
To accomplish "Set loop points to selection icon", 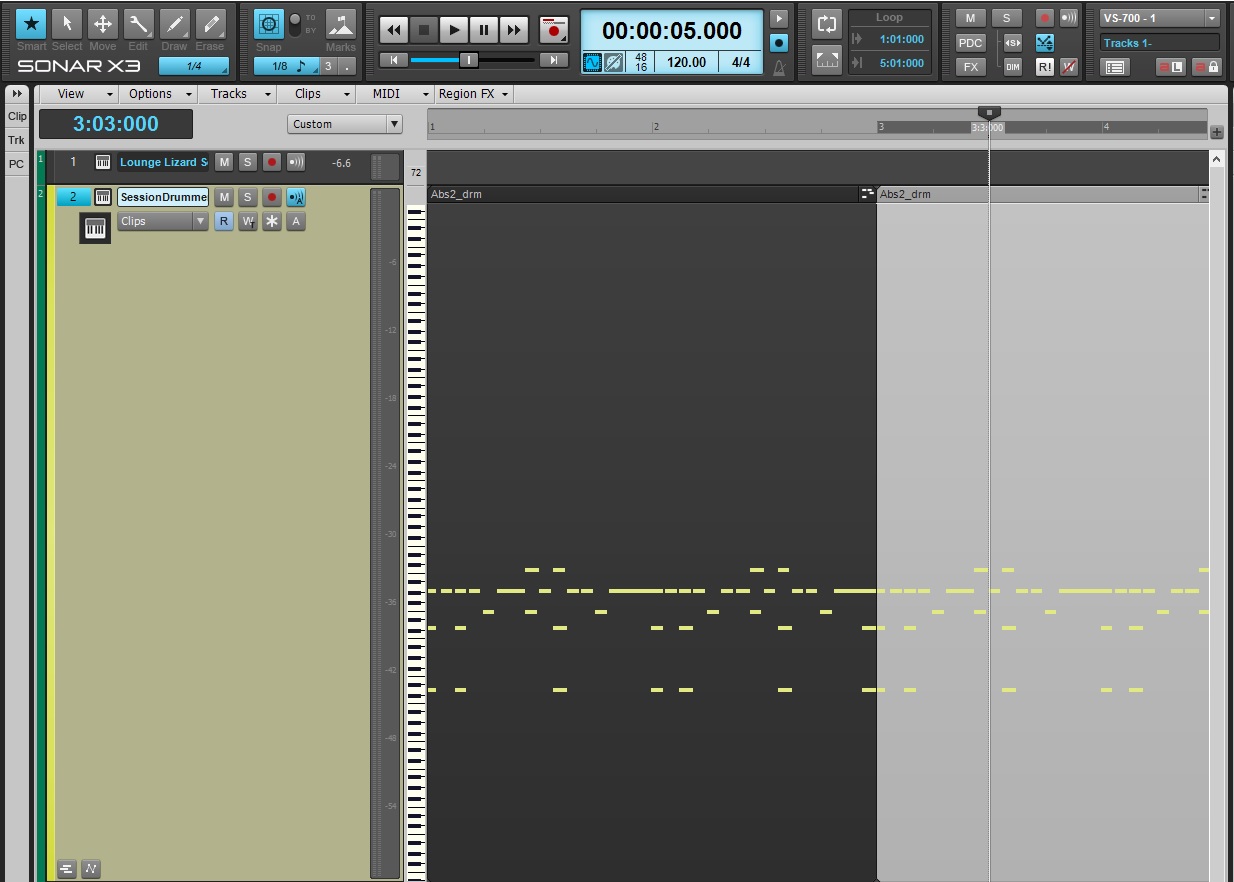I will click(x=827, y=60).
